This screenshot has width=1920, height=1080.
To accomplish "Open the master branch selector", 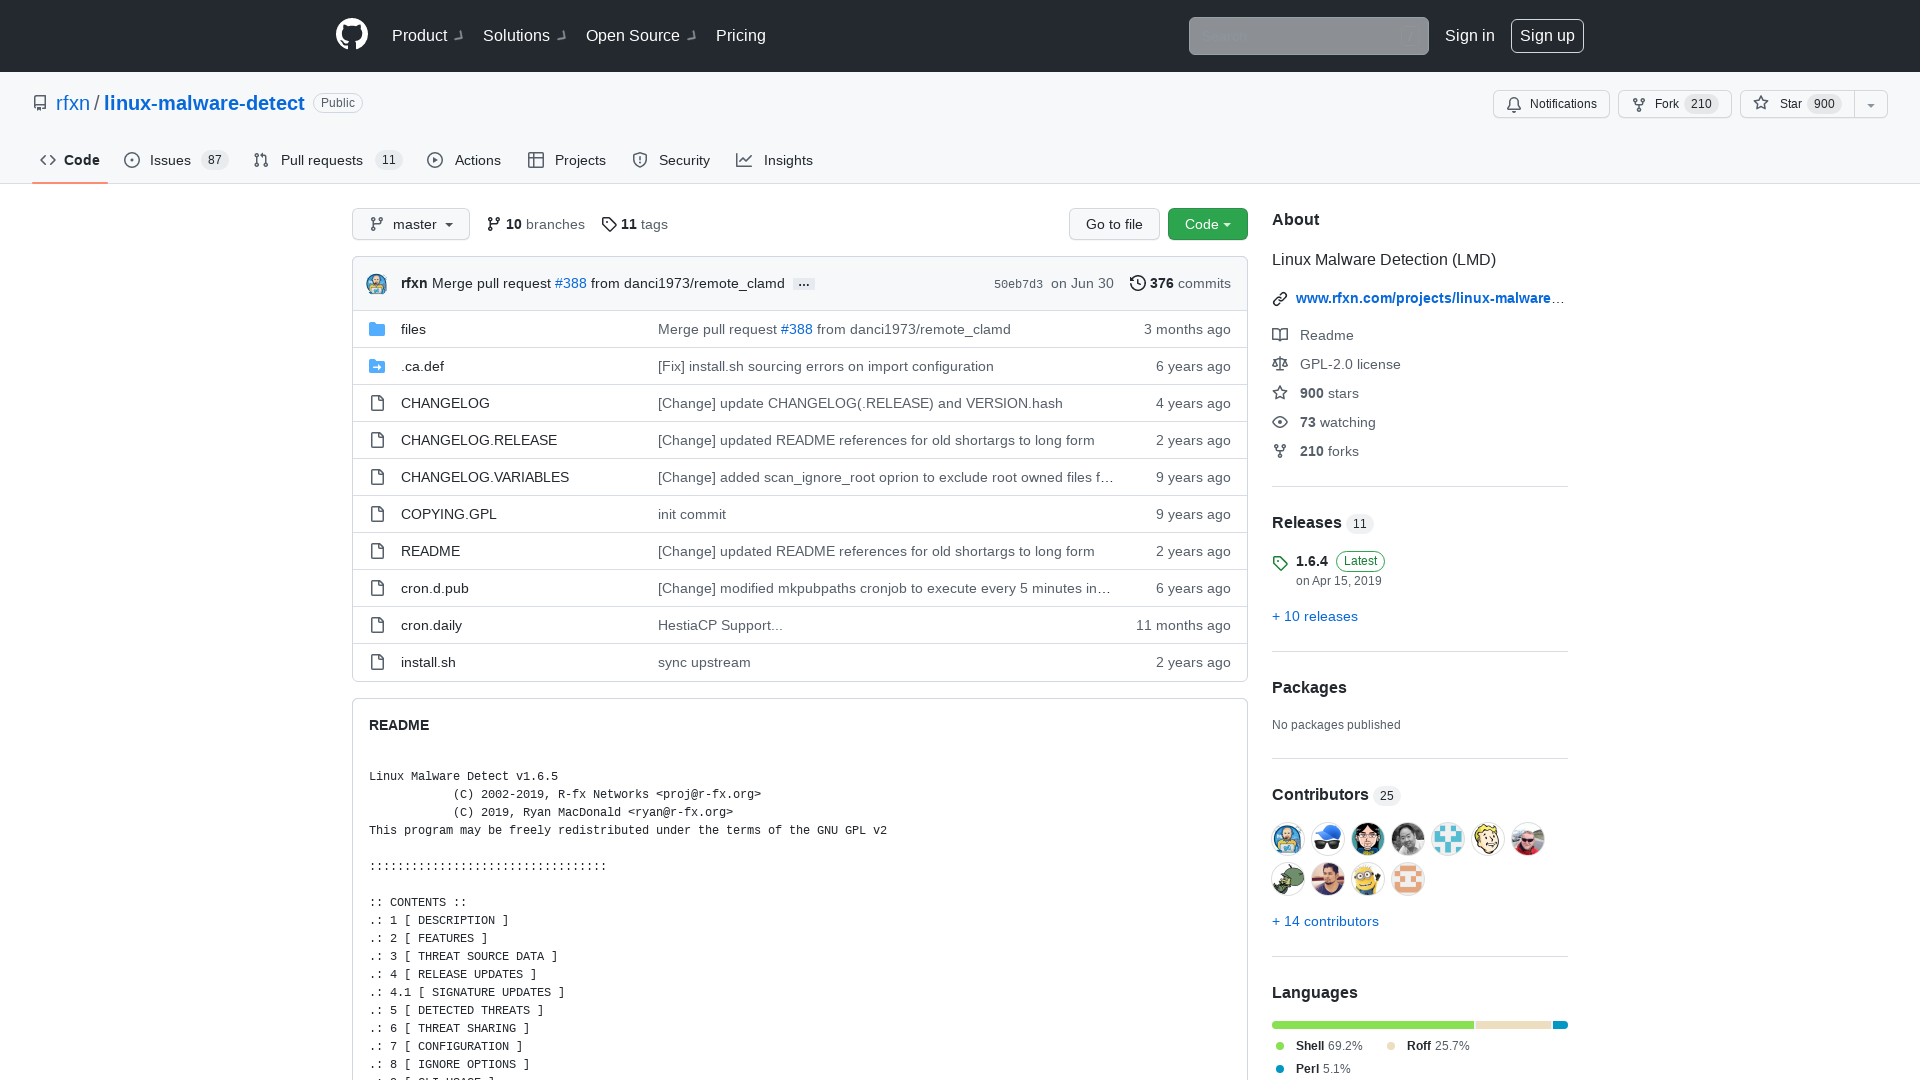I will [x=410, y=224].
